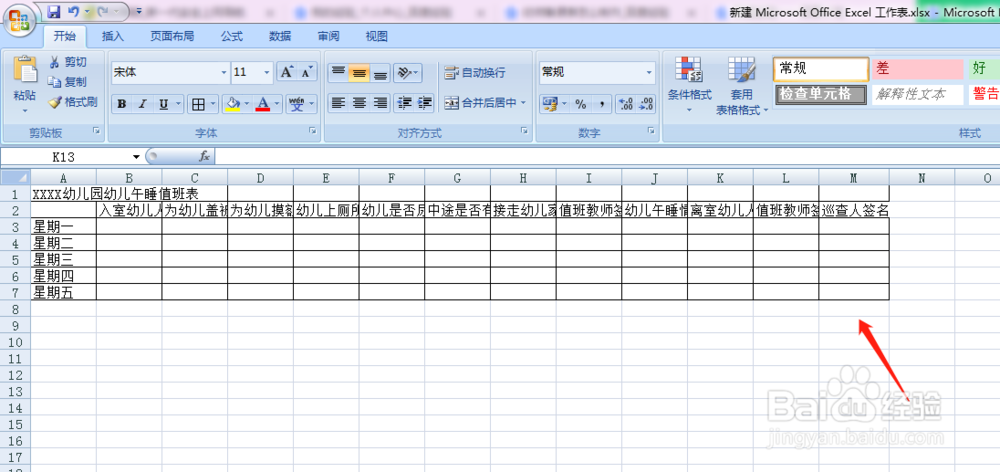Click the 合并后居中 merge and center button
This screenshot has width=1000, height=472.
pos(480,103)
